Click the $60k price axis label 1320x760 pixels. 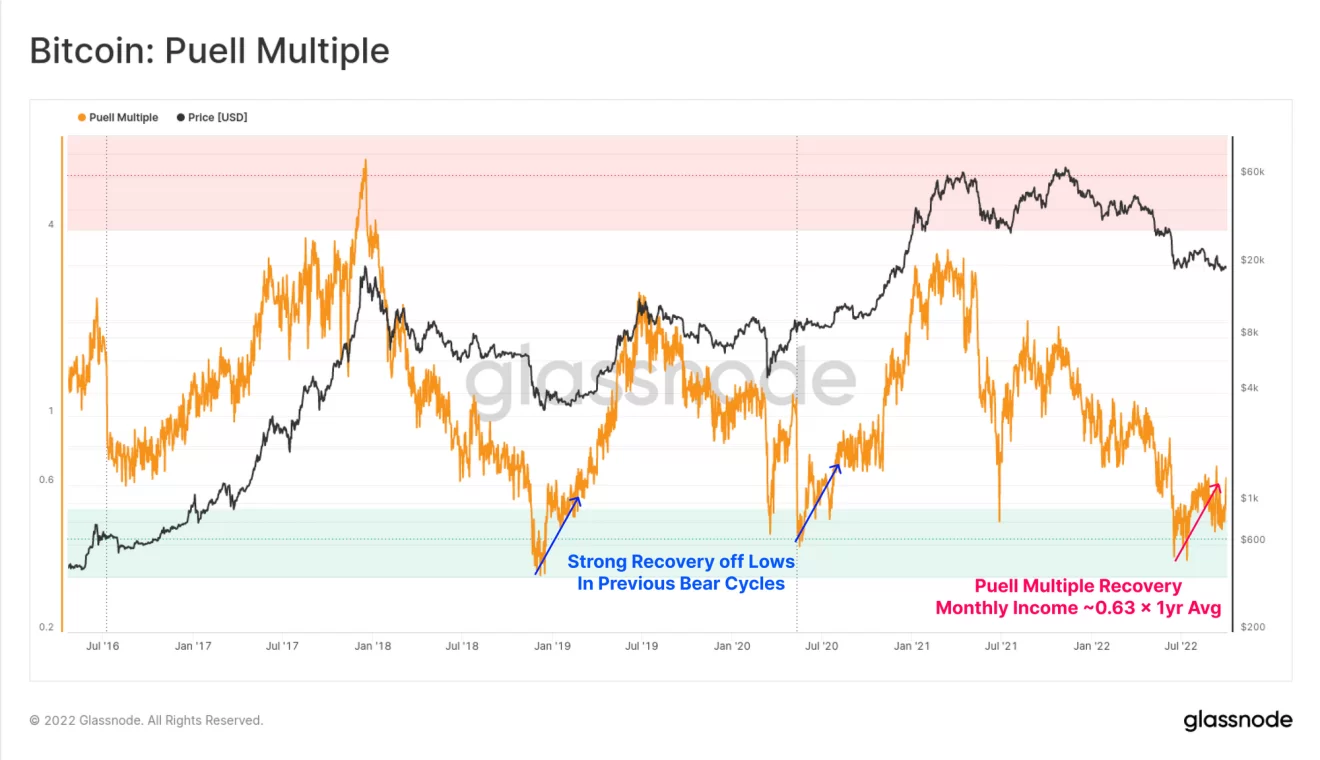pyautogui.click(x=1252, y=172)
